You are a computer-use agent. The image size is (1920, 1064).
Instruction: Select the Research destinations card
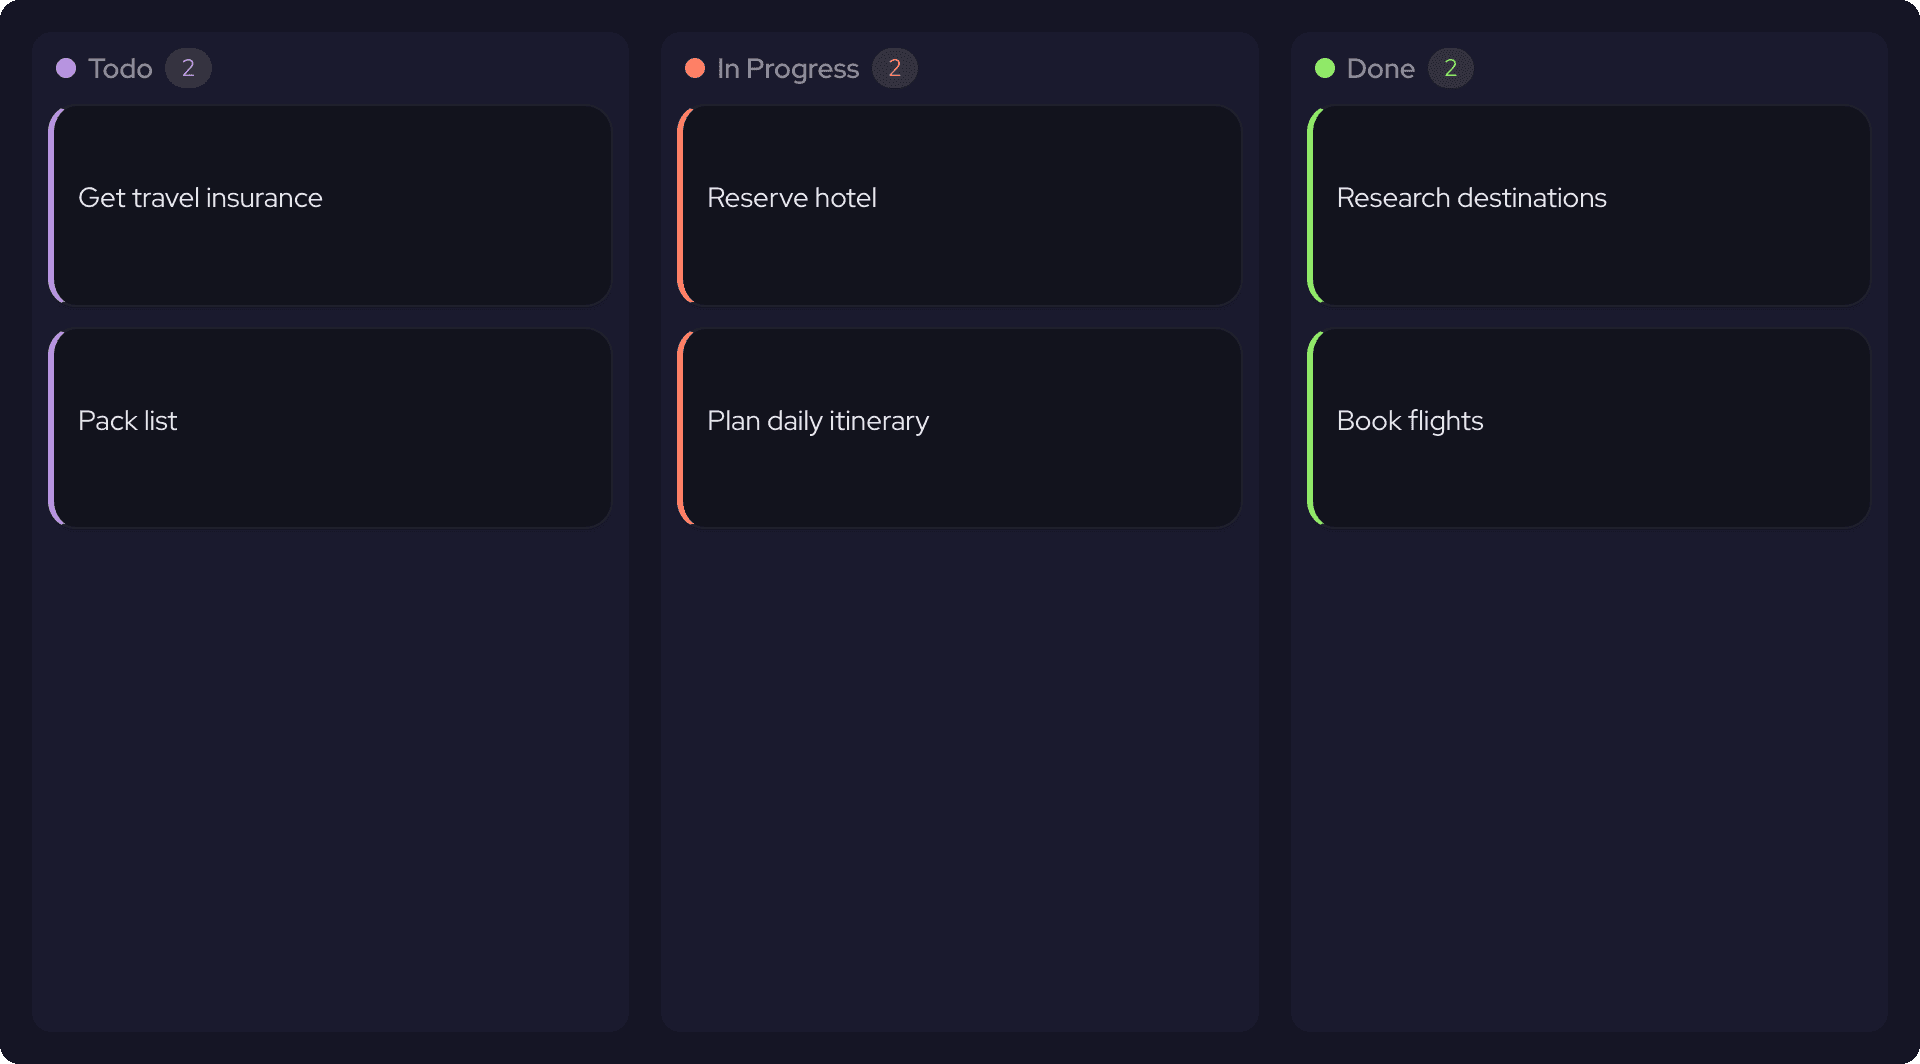1588,205
